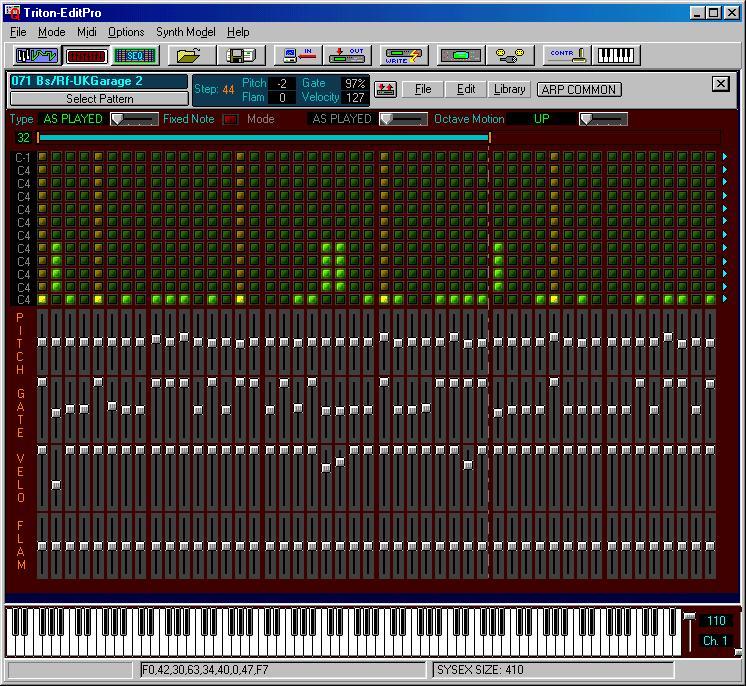746x686 pixels.
Task: Click the WRITE to synth icon
Action: pyautogui.click(x=404, y=55)
